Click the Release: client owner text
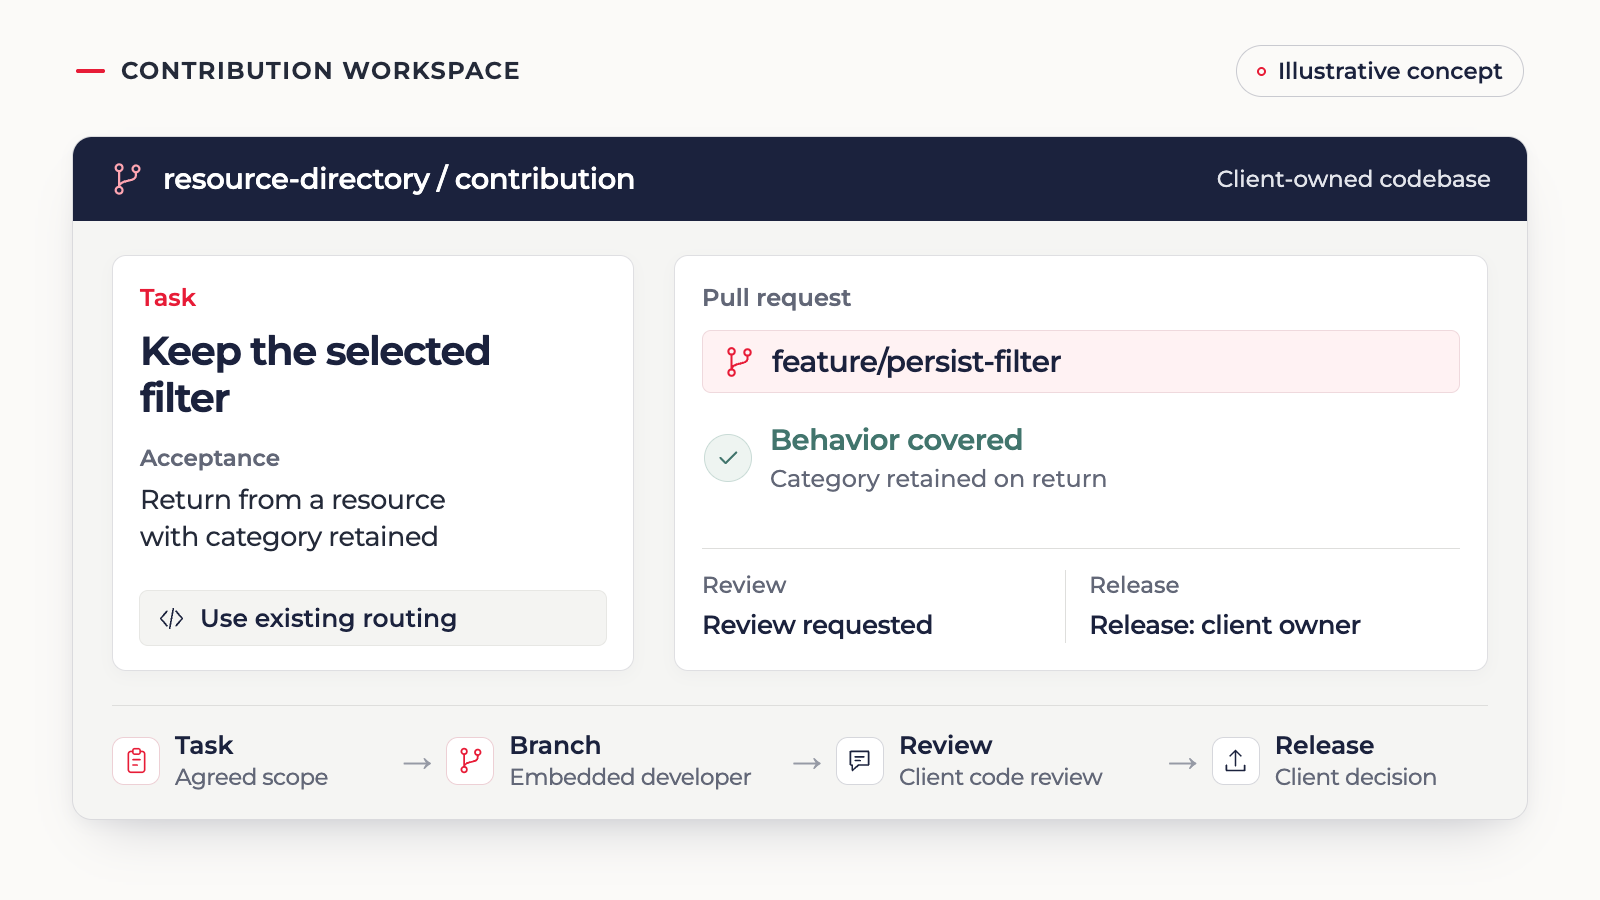Screen dimensions: 1600x900 [1225, 625]
